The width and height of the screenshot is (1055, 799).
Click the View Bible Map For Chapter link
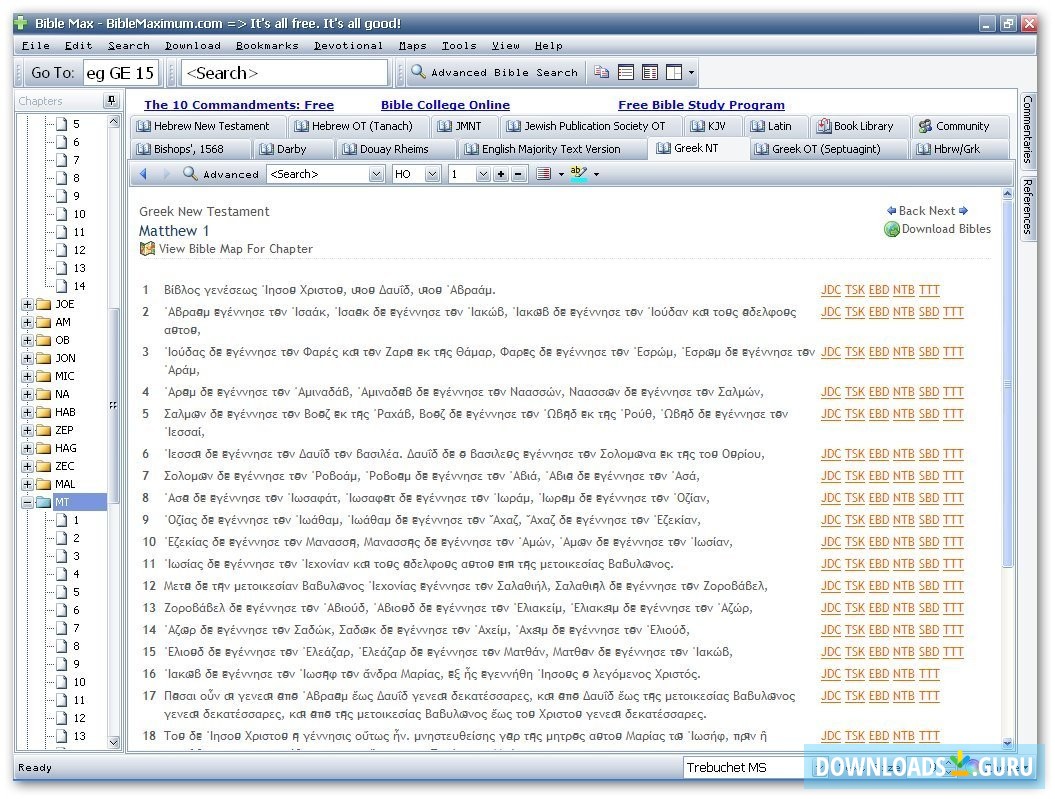tap(235, 249)
